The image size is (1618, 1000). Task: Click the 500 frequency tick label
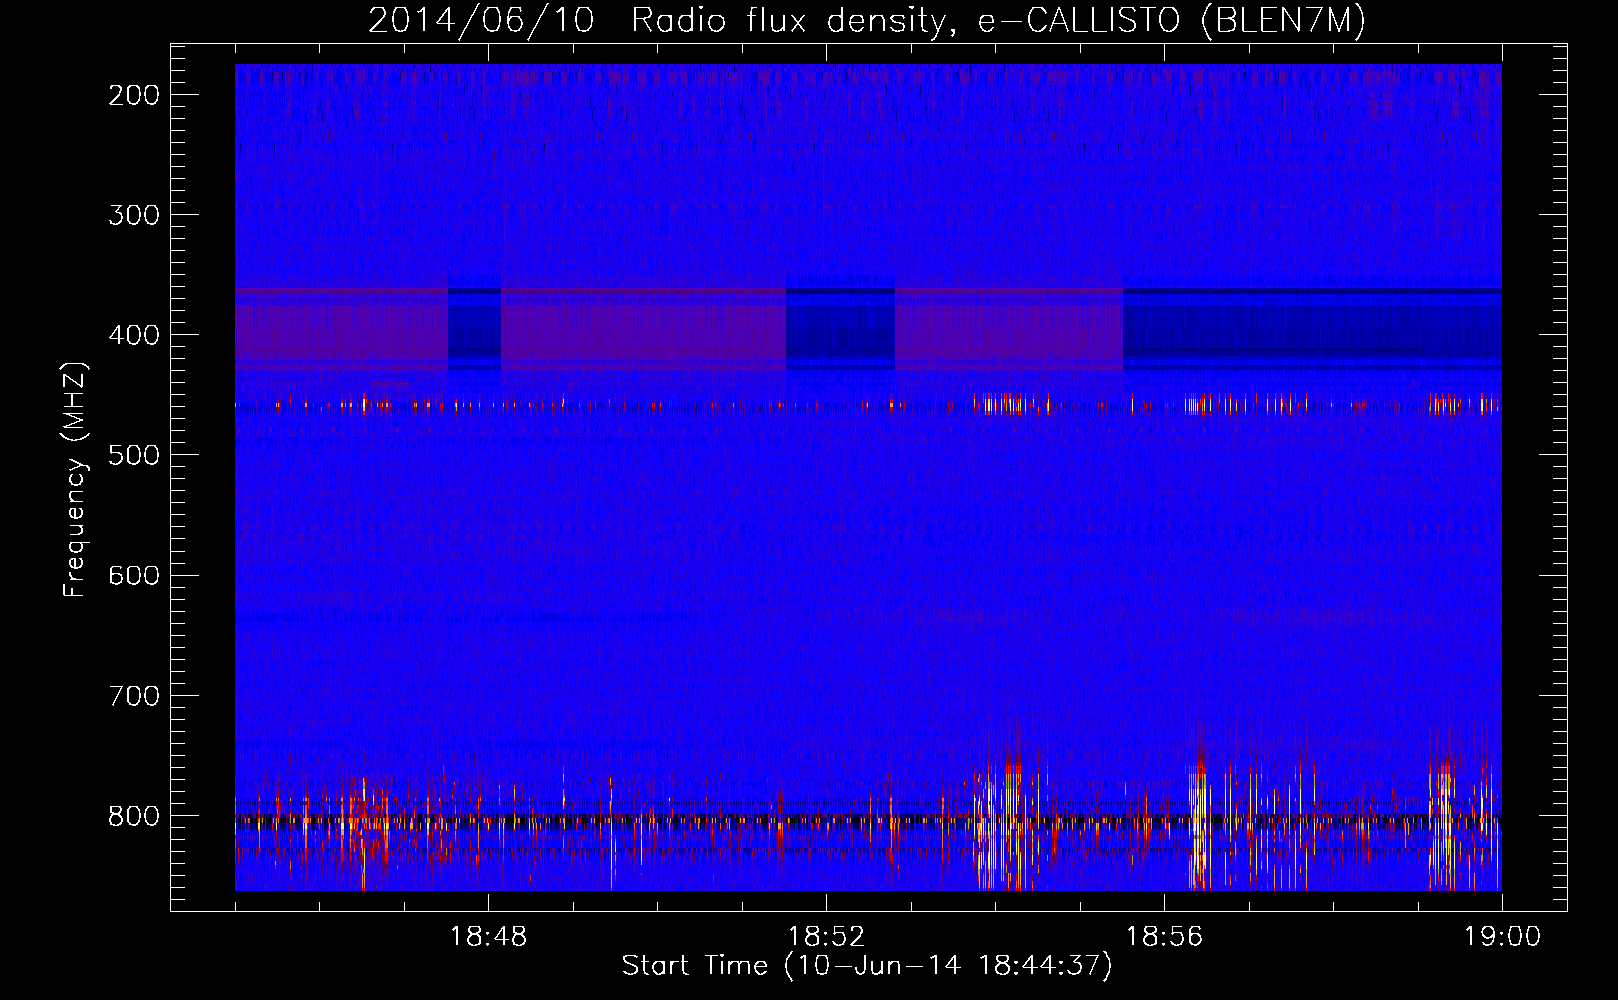pos(133,455)
